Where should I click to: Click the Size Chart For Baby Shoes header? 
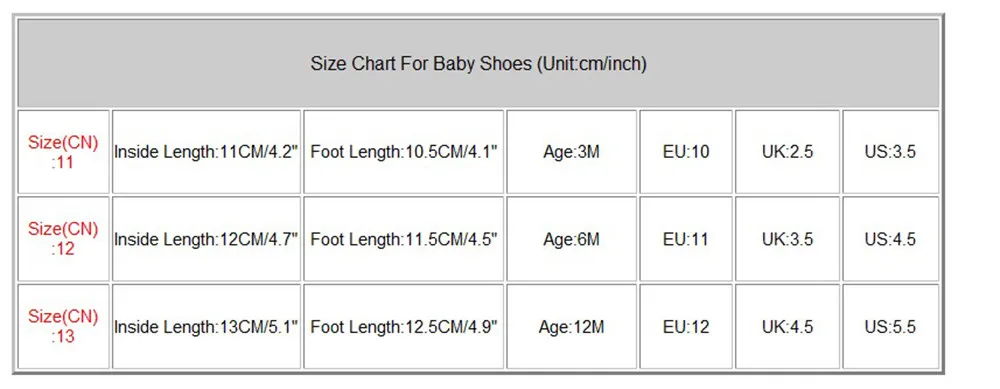tap(478, 63)
